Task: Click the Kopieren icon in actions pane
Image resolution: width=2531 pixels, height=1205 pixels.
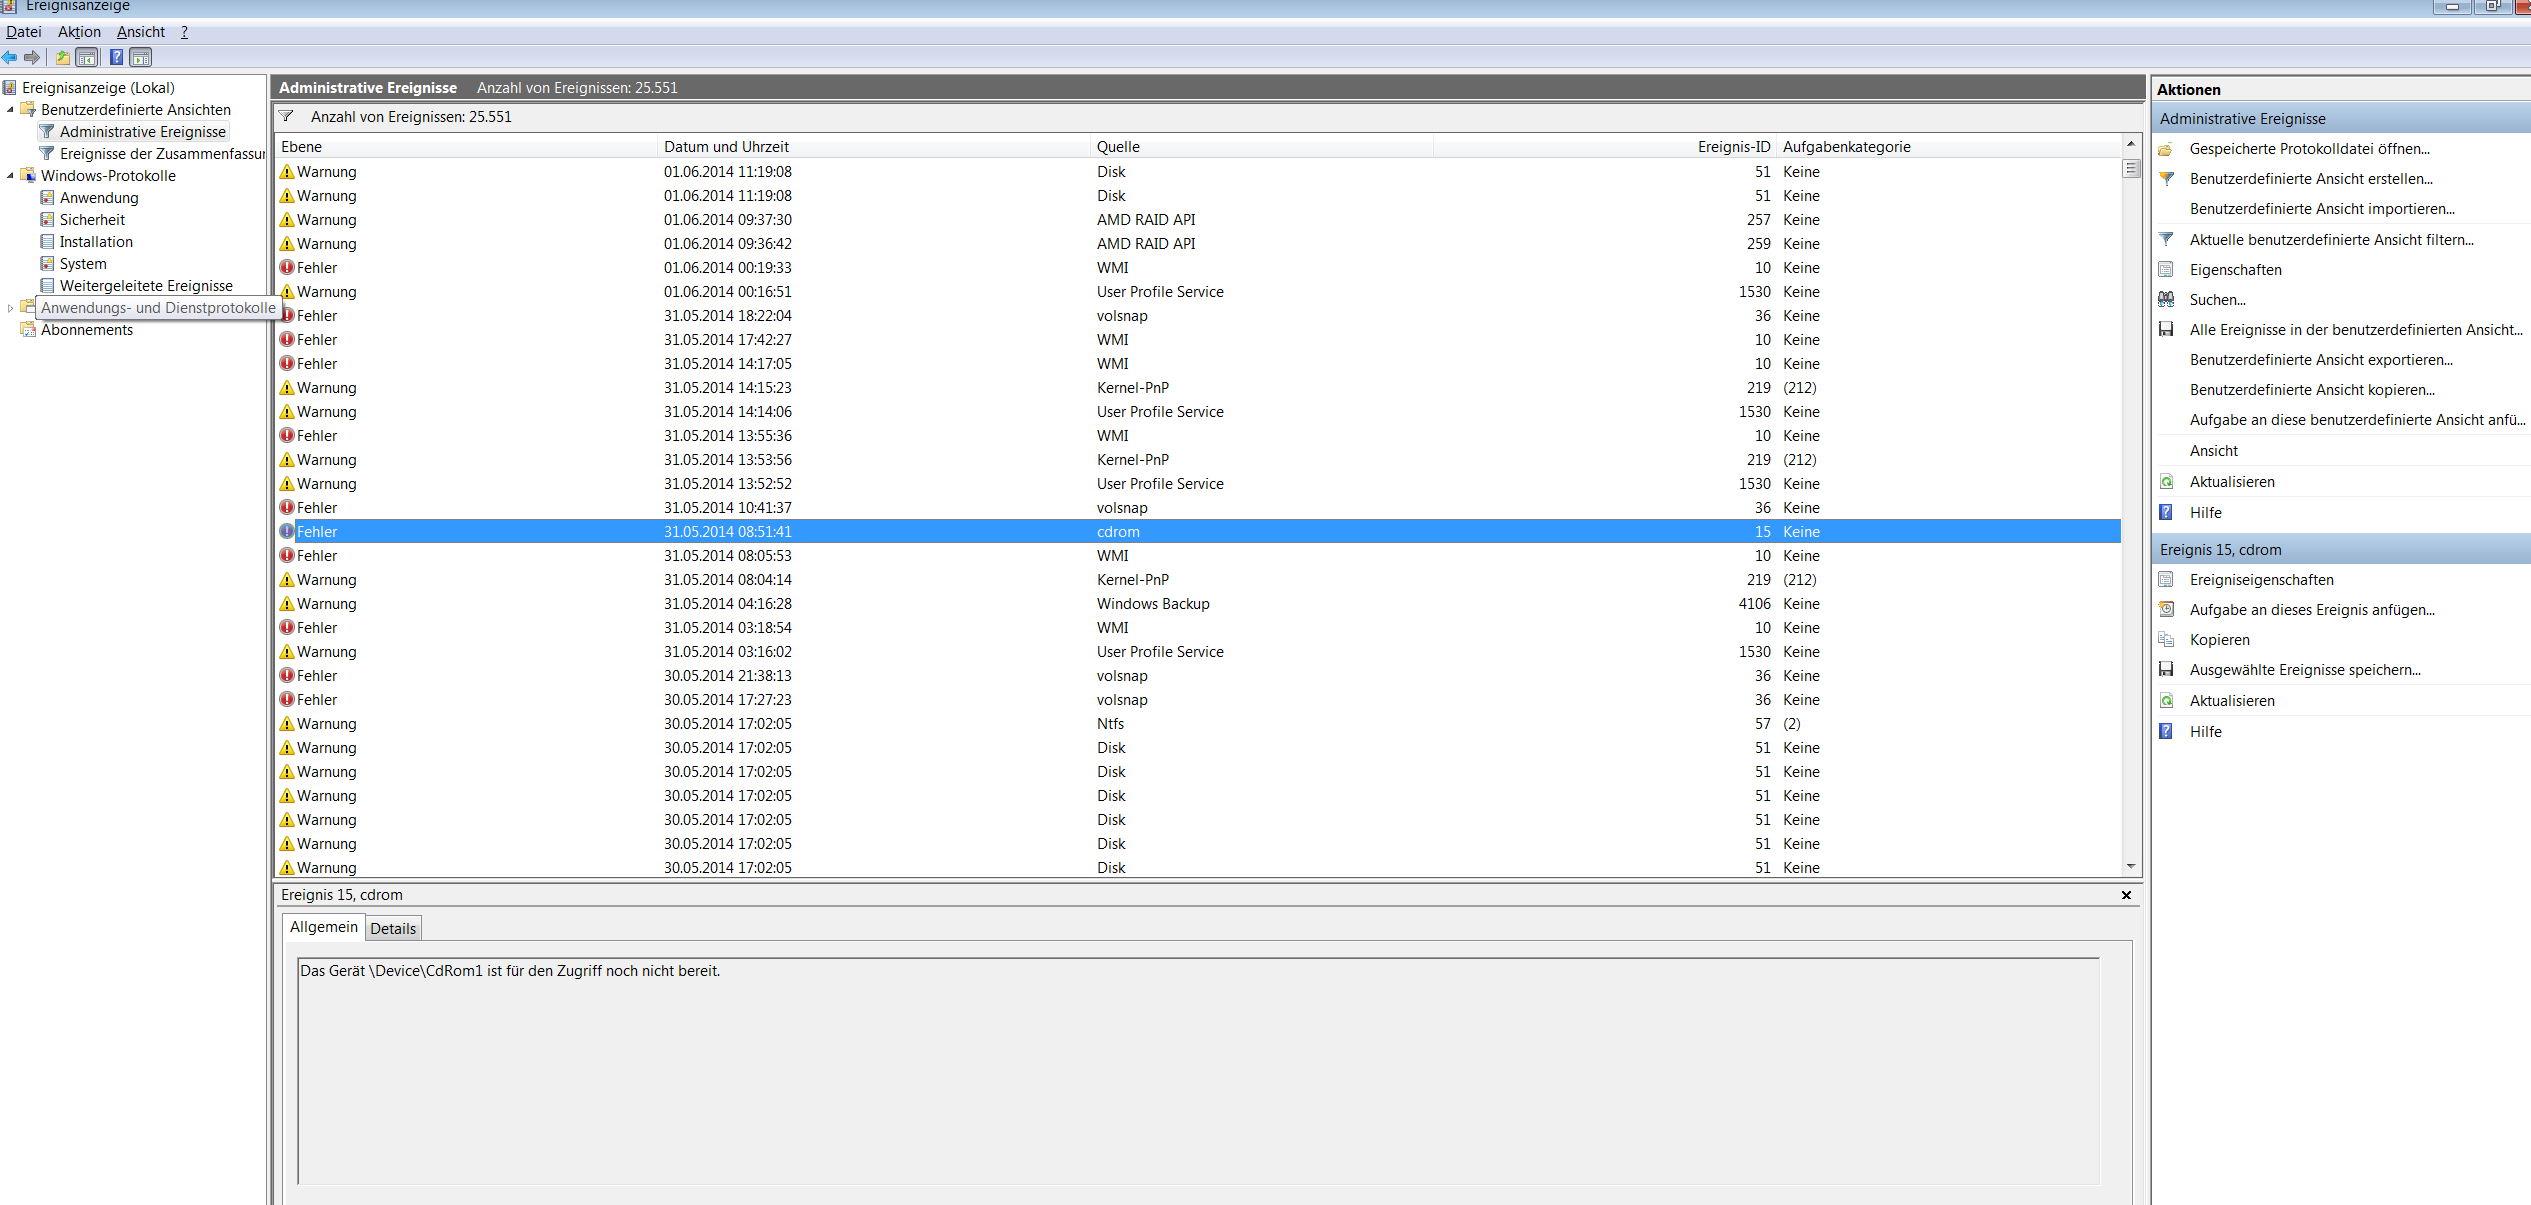Action: click(x=2166, y=640)
